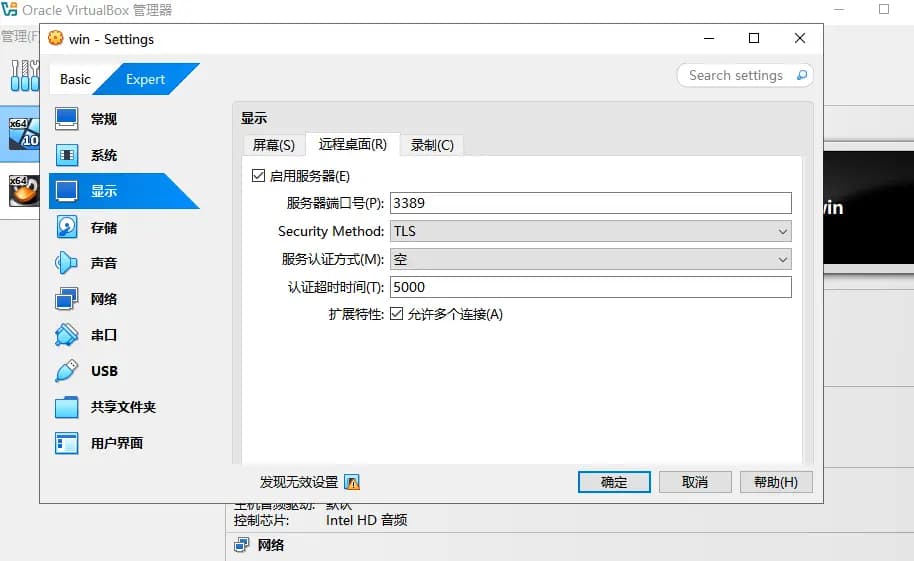
Task: Open the 声音 (Audio) speaker icon
Action: coord(66,263)
